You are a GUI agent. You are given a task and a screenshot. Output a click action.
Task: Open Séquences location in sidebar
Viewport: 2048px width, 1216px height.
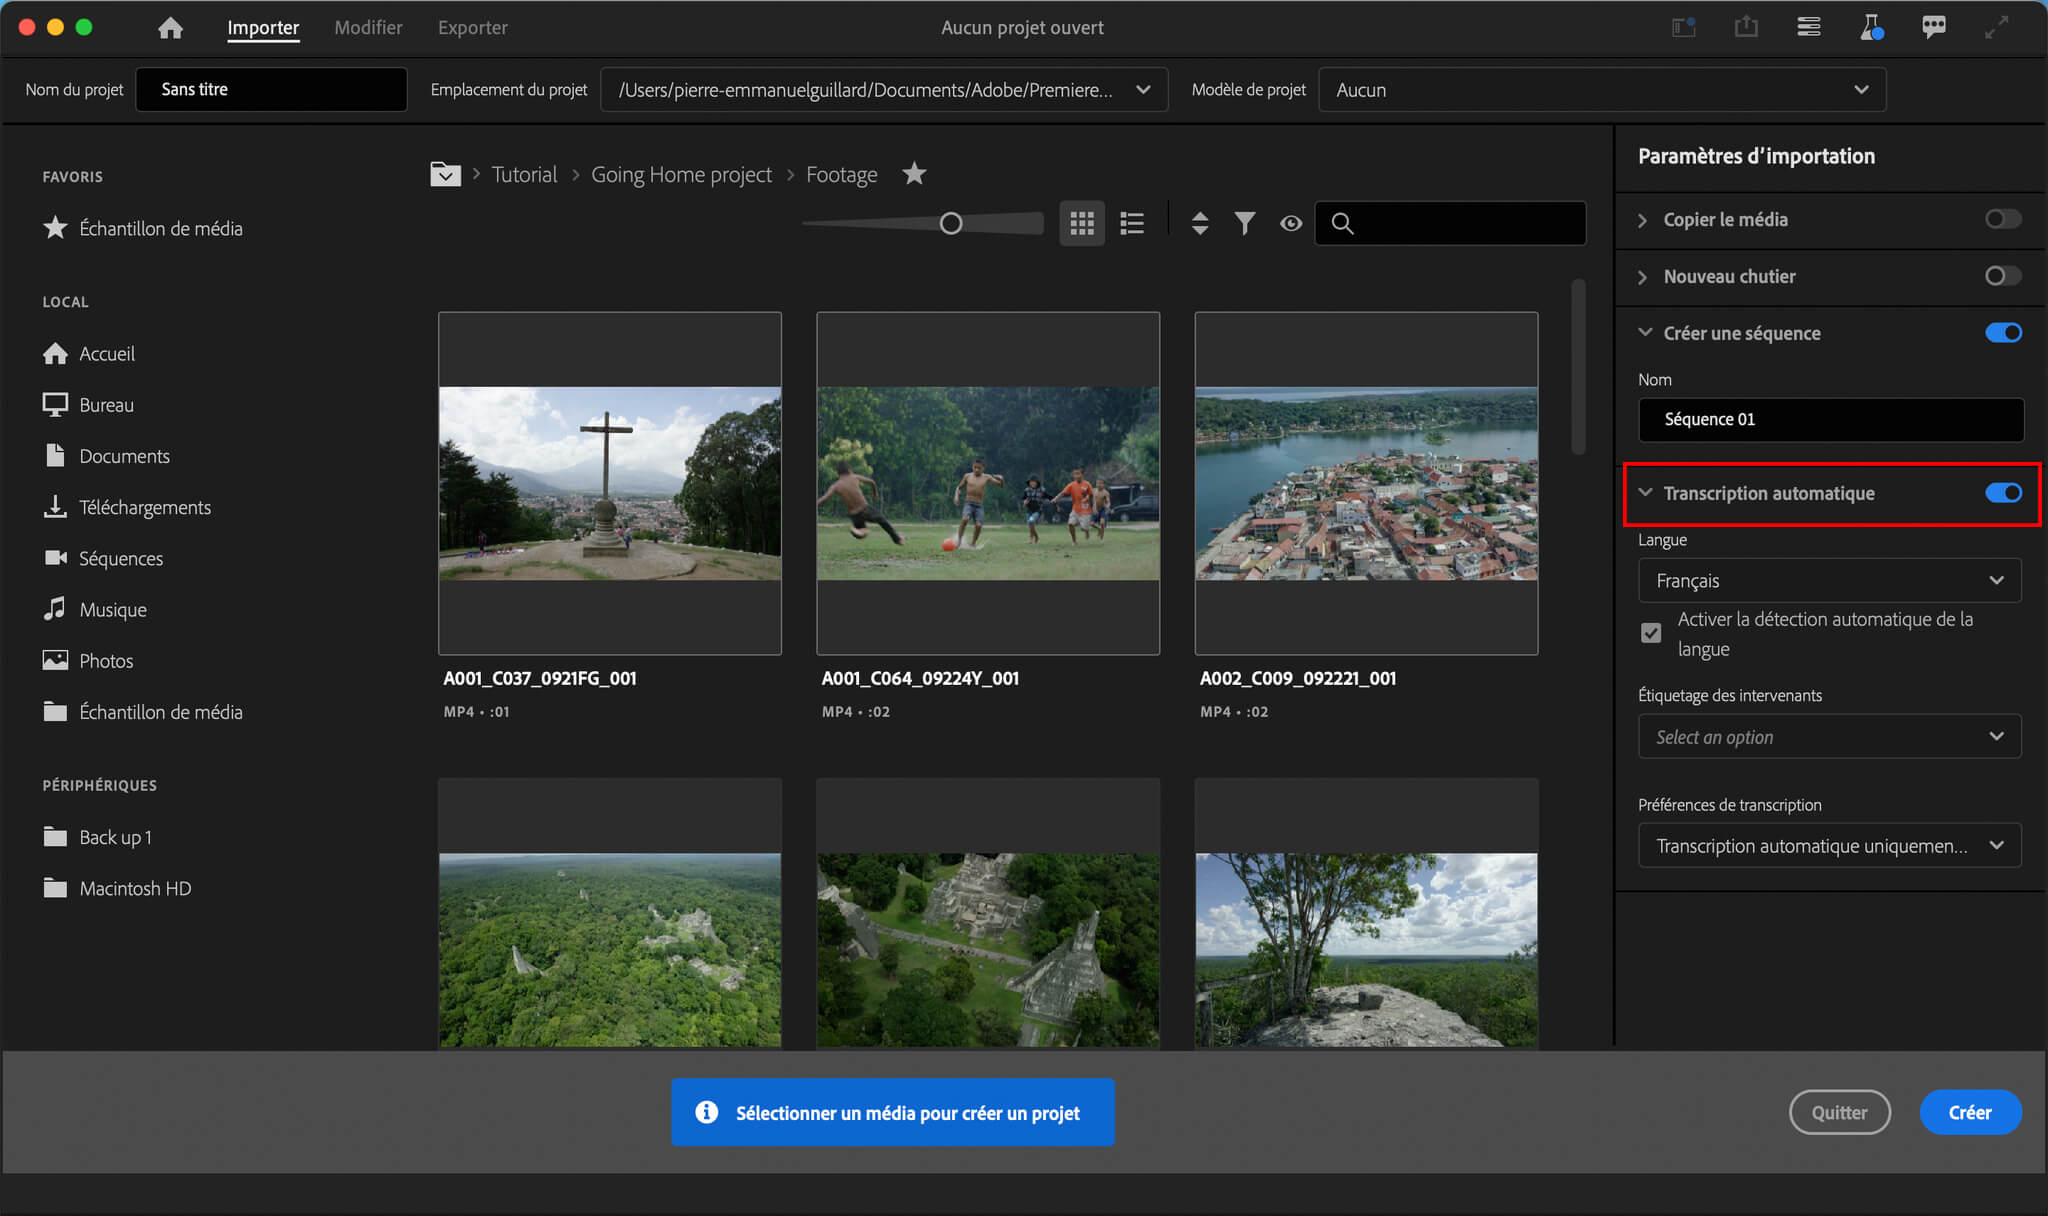pyautogui.click(x=103, y=558)
